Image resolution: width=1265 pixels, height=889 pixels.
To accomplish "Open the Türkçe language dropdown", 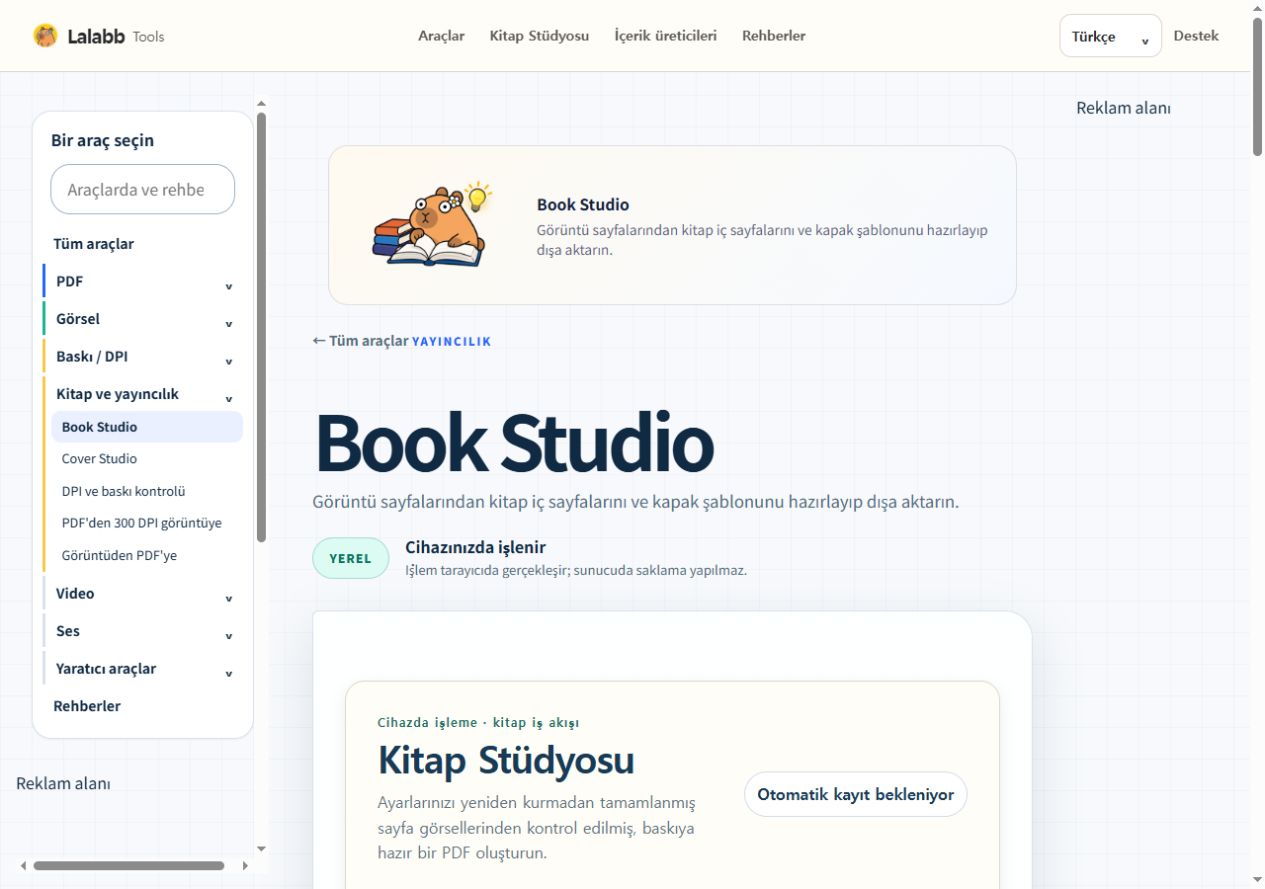I will pos(1110,36).
